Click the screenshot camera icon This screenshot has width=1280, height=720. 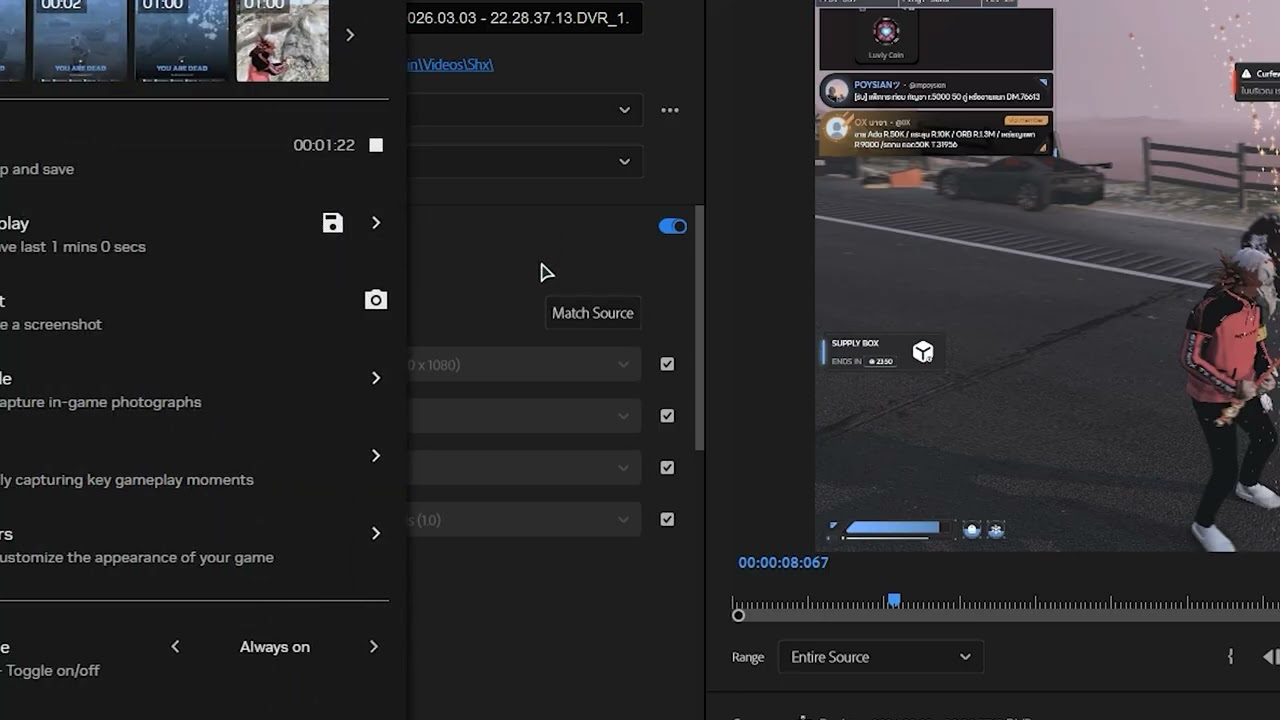click(376, 300)
